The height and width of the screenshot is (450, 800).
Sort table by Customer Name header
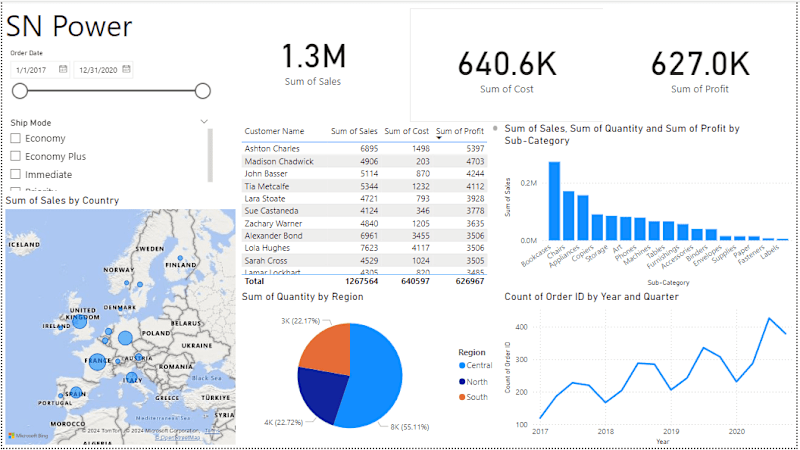click(274, 131)
